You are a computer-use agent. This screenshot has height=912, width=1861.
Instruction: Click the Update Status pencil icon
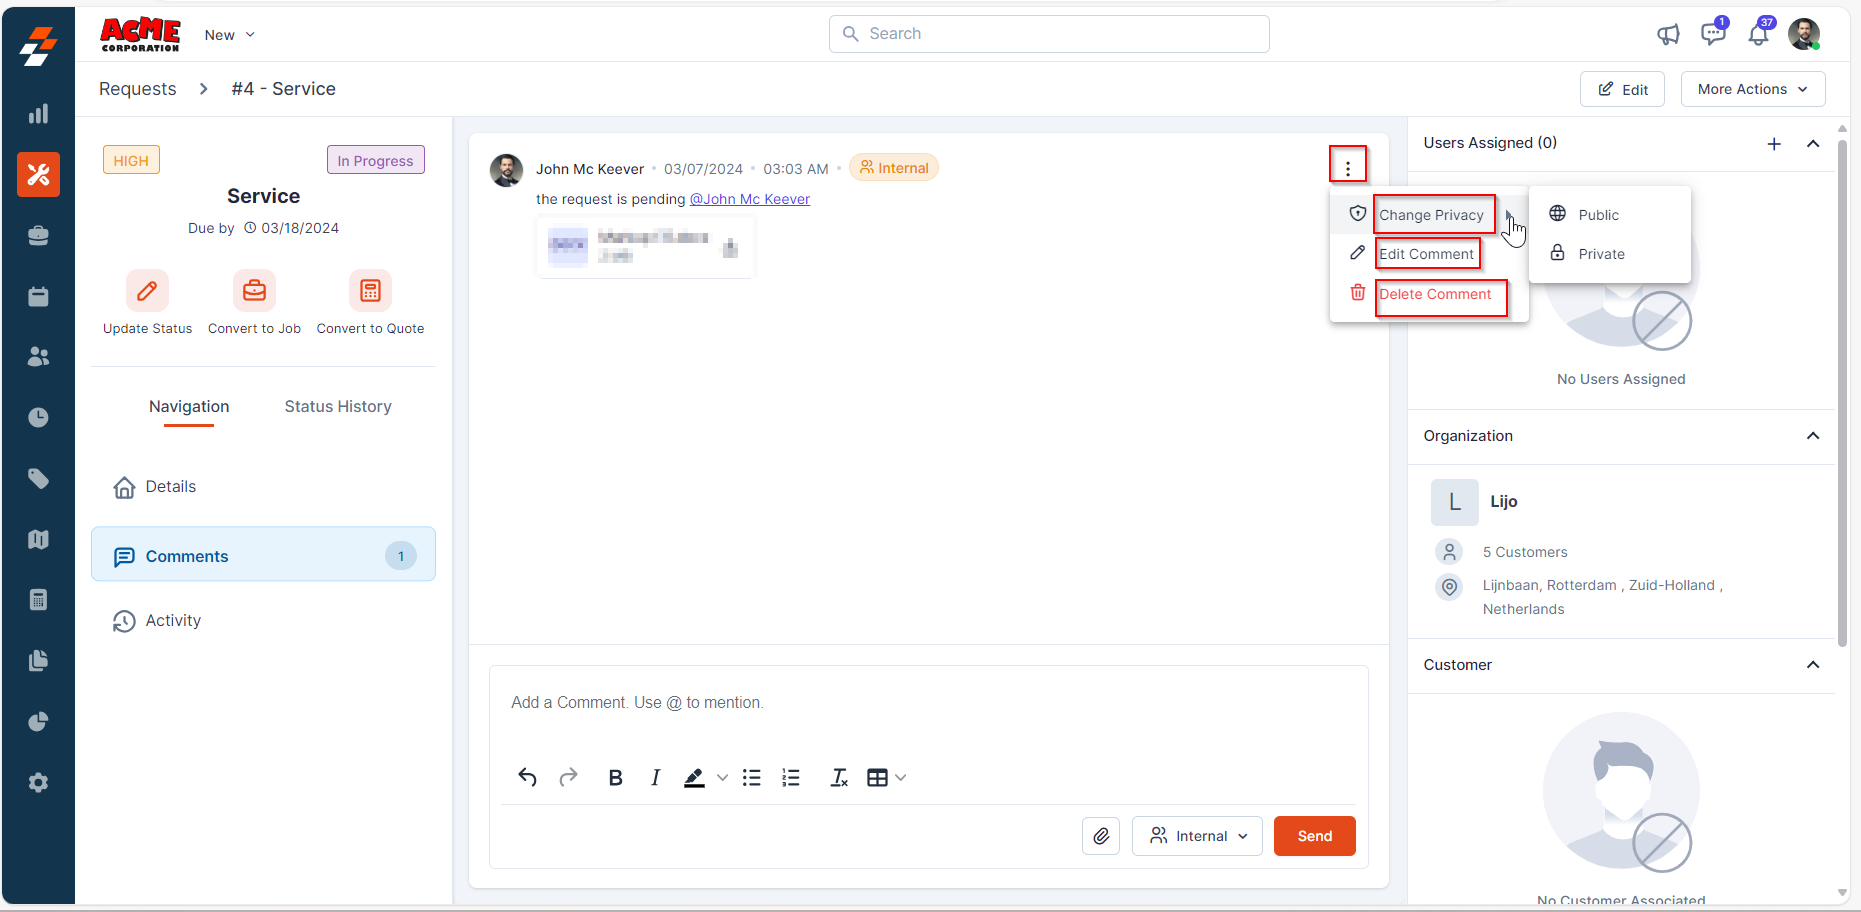coord(147,291)
